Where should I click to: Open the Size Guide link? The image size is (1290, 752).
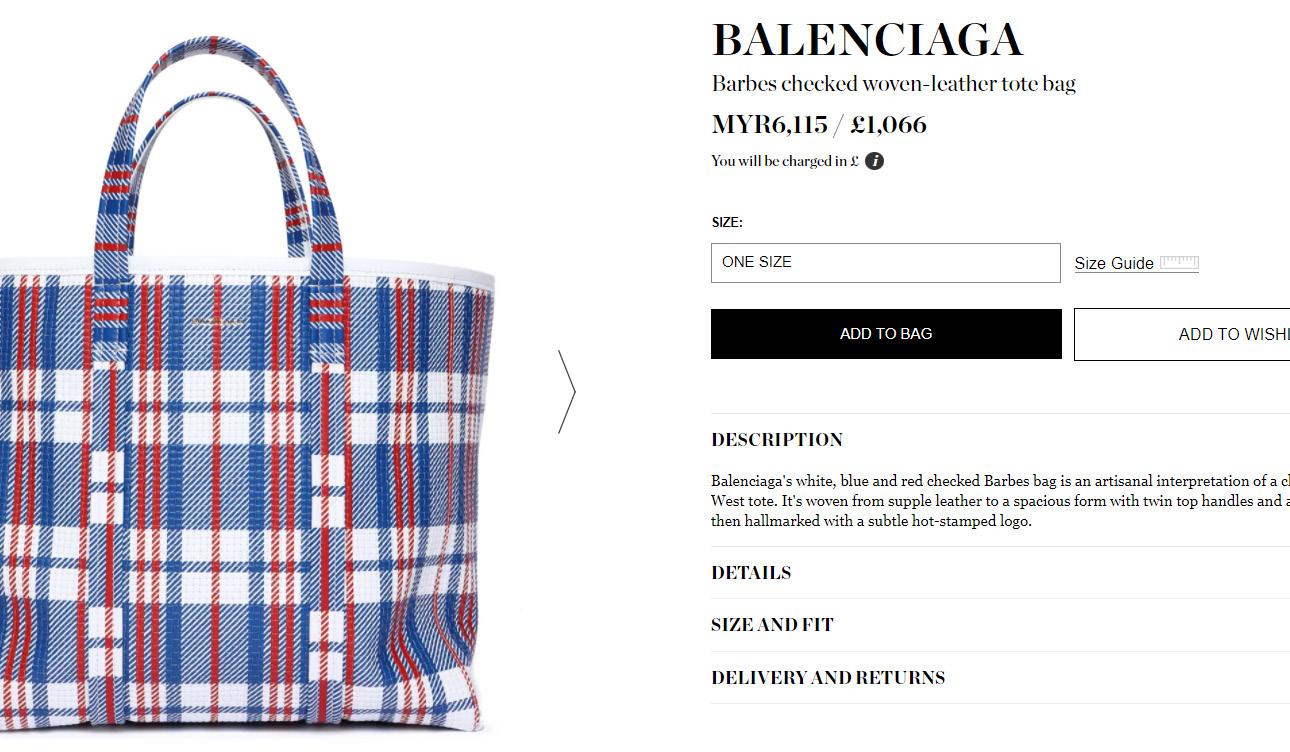[x=1114, y=264]
